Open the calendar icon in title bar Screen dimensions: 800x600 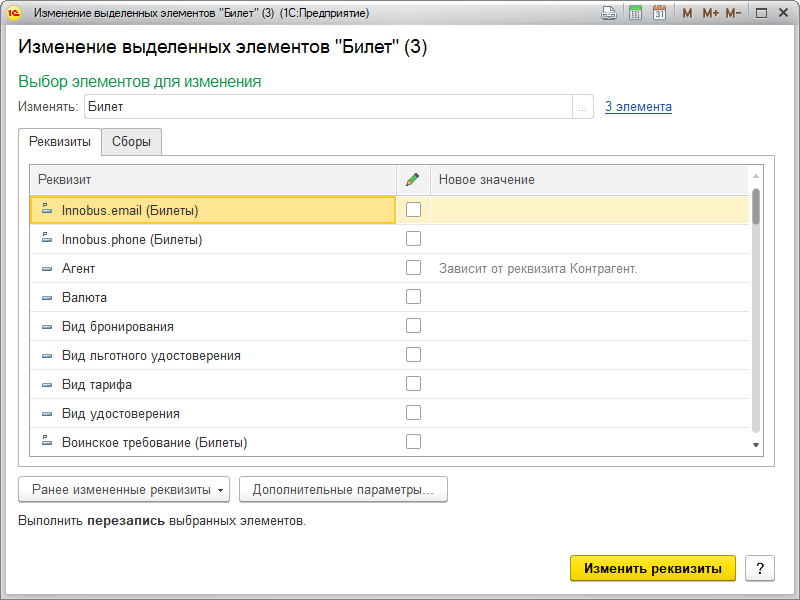tap(660, 13)
